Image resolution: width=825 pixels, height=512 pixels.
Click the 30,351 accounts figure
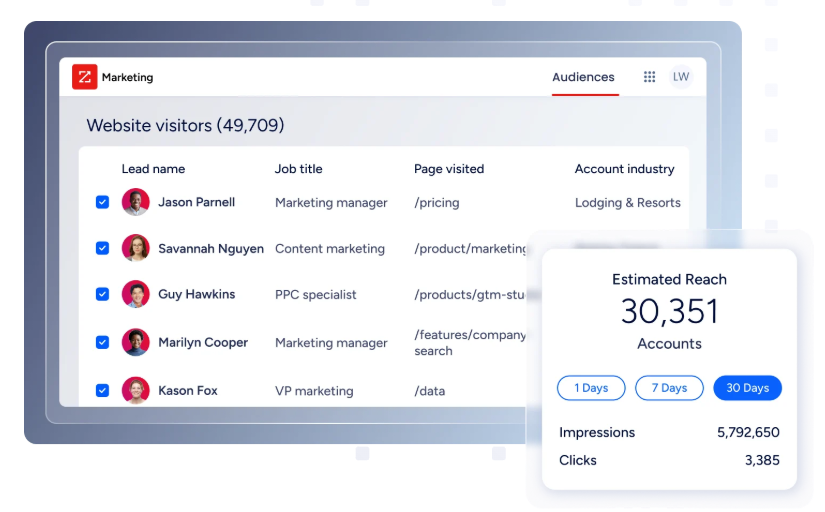pyautogui.click(x=669, y=311)
